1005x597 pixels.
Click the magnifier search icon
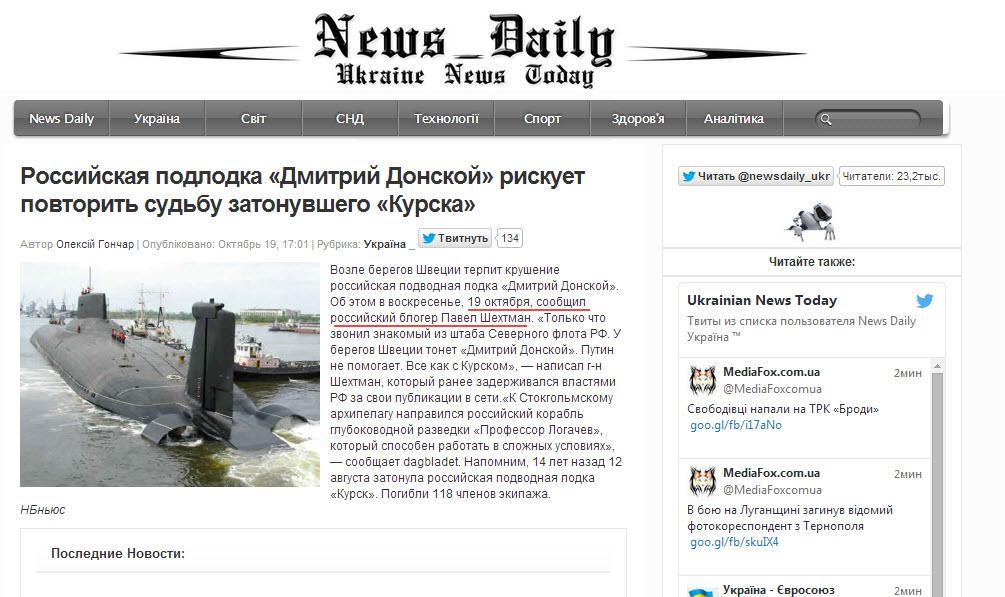[826, 119]
